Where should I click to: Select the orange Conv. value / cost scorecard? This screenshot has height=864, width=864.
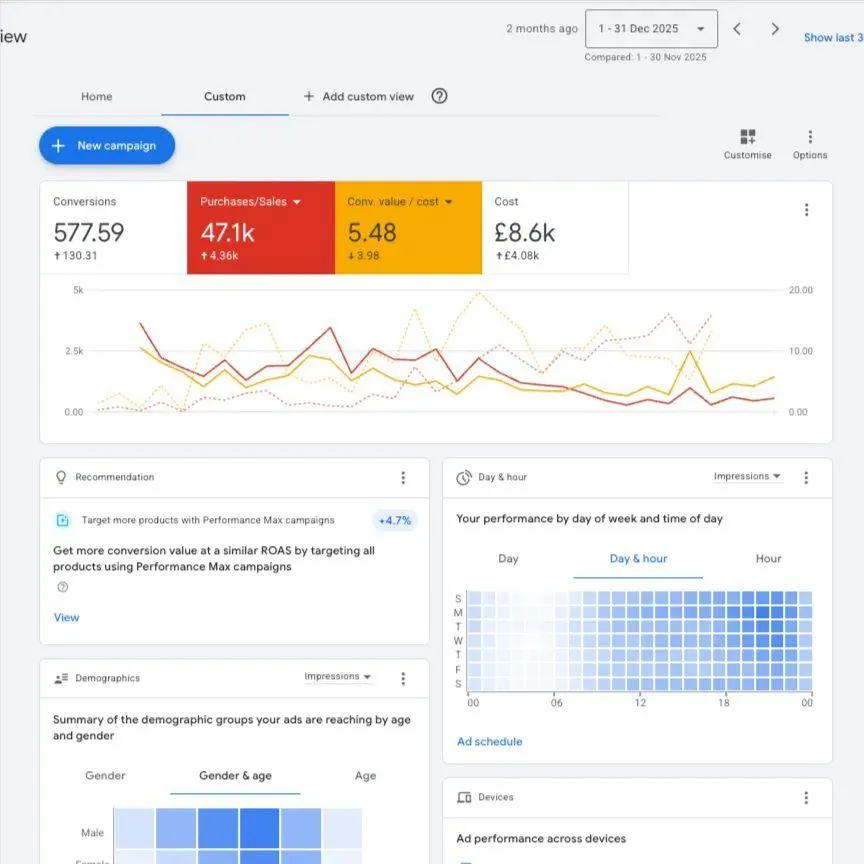click(x=408, y=228)
